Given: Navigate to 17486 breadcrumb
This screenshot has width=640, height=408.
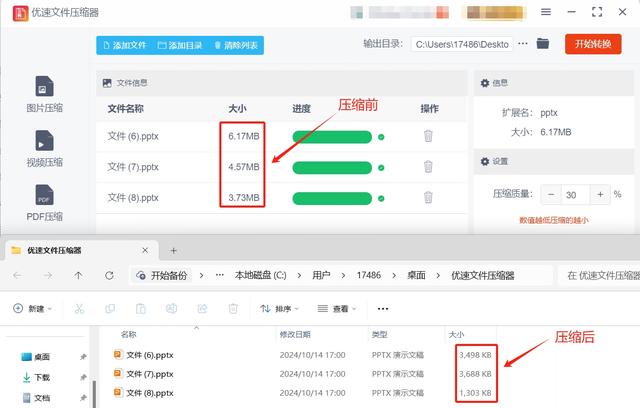Looking at the screenshot, I should (x=369, y=275).
